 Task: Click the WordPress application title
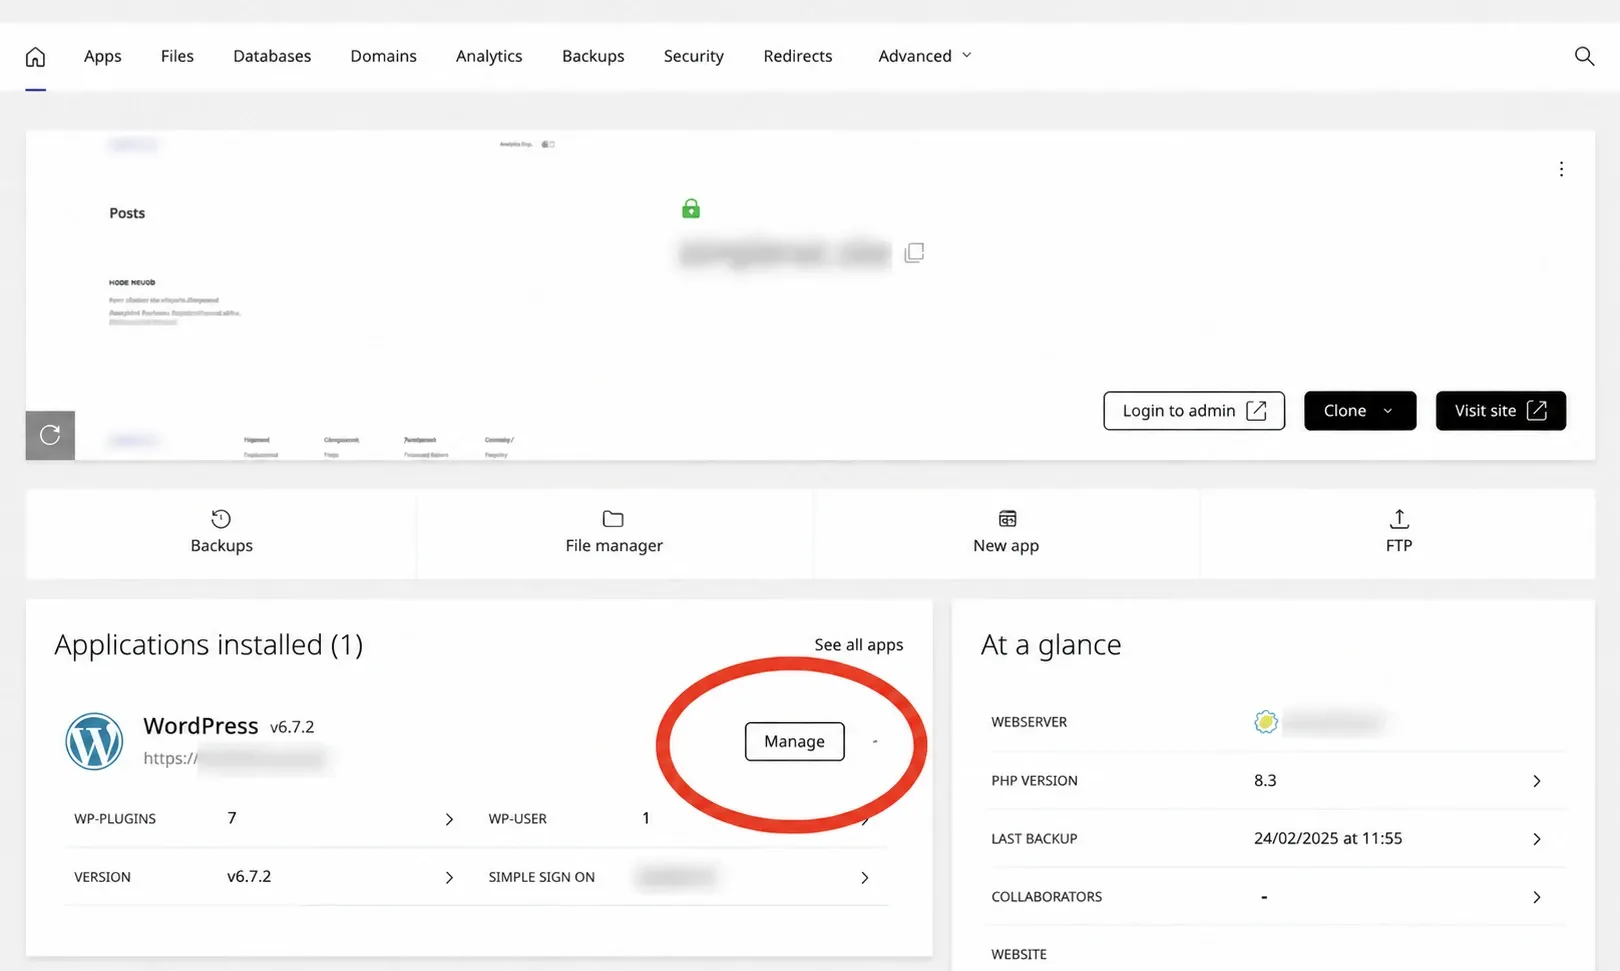pyautogui.click(x=201, y=726)
